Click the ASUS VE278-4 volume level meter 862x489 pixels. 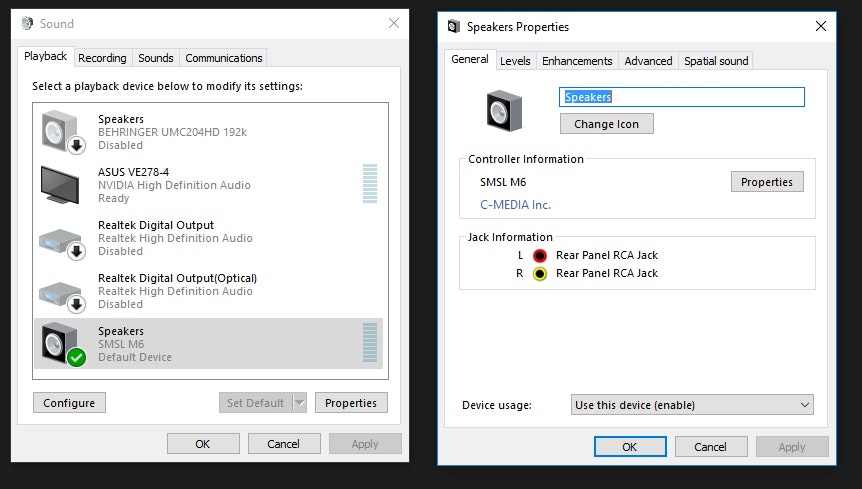[x=370, y=184]
